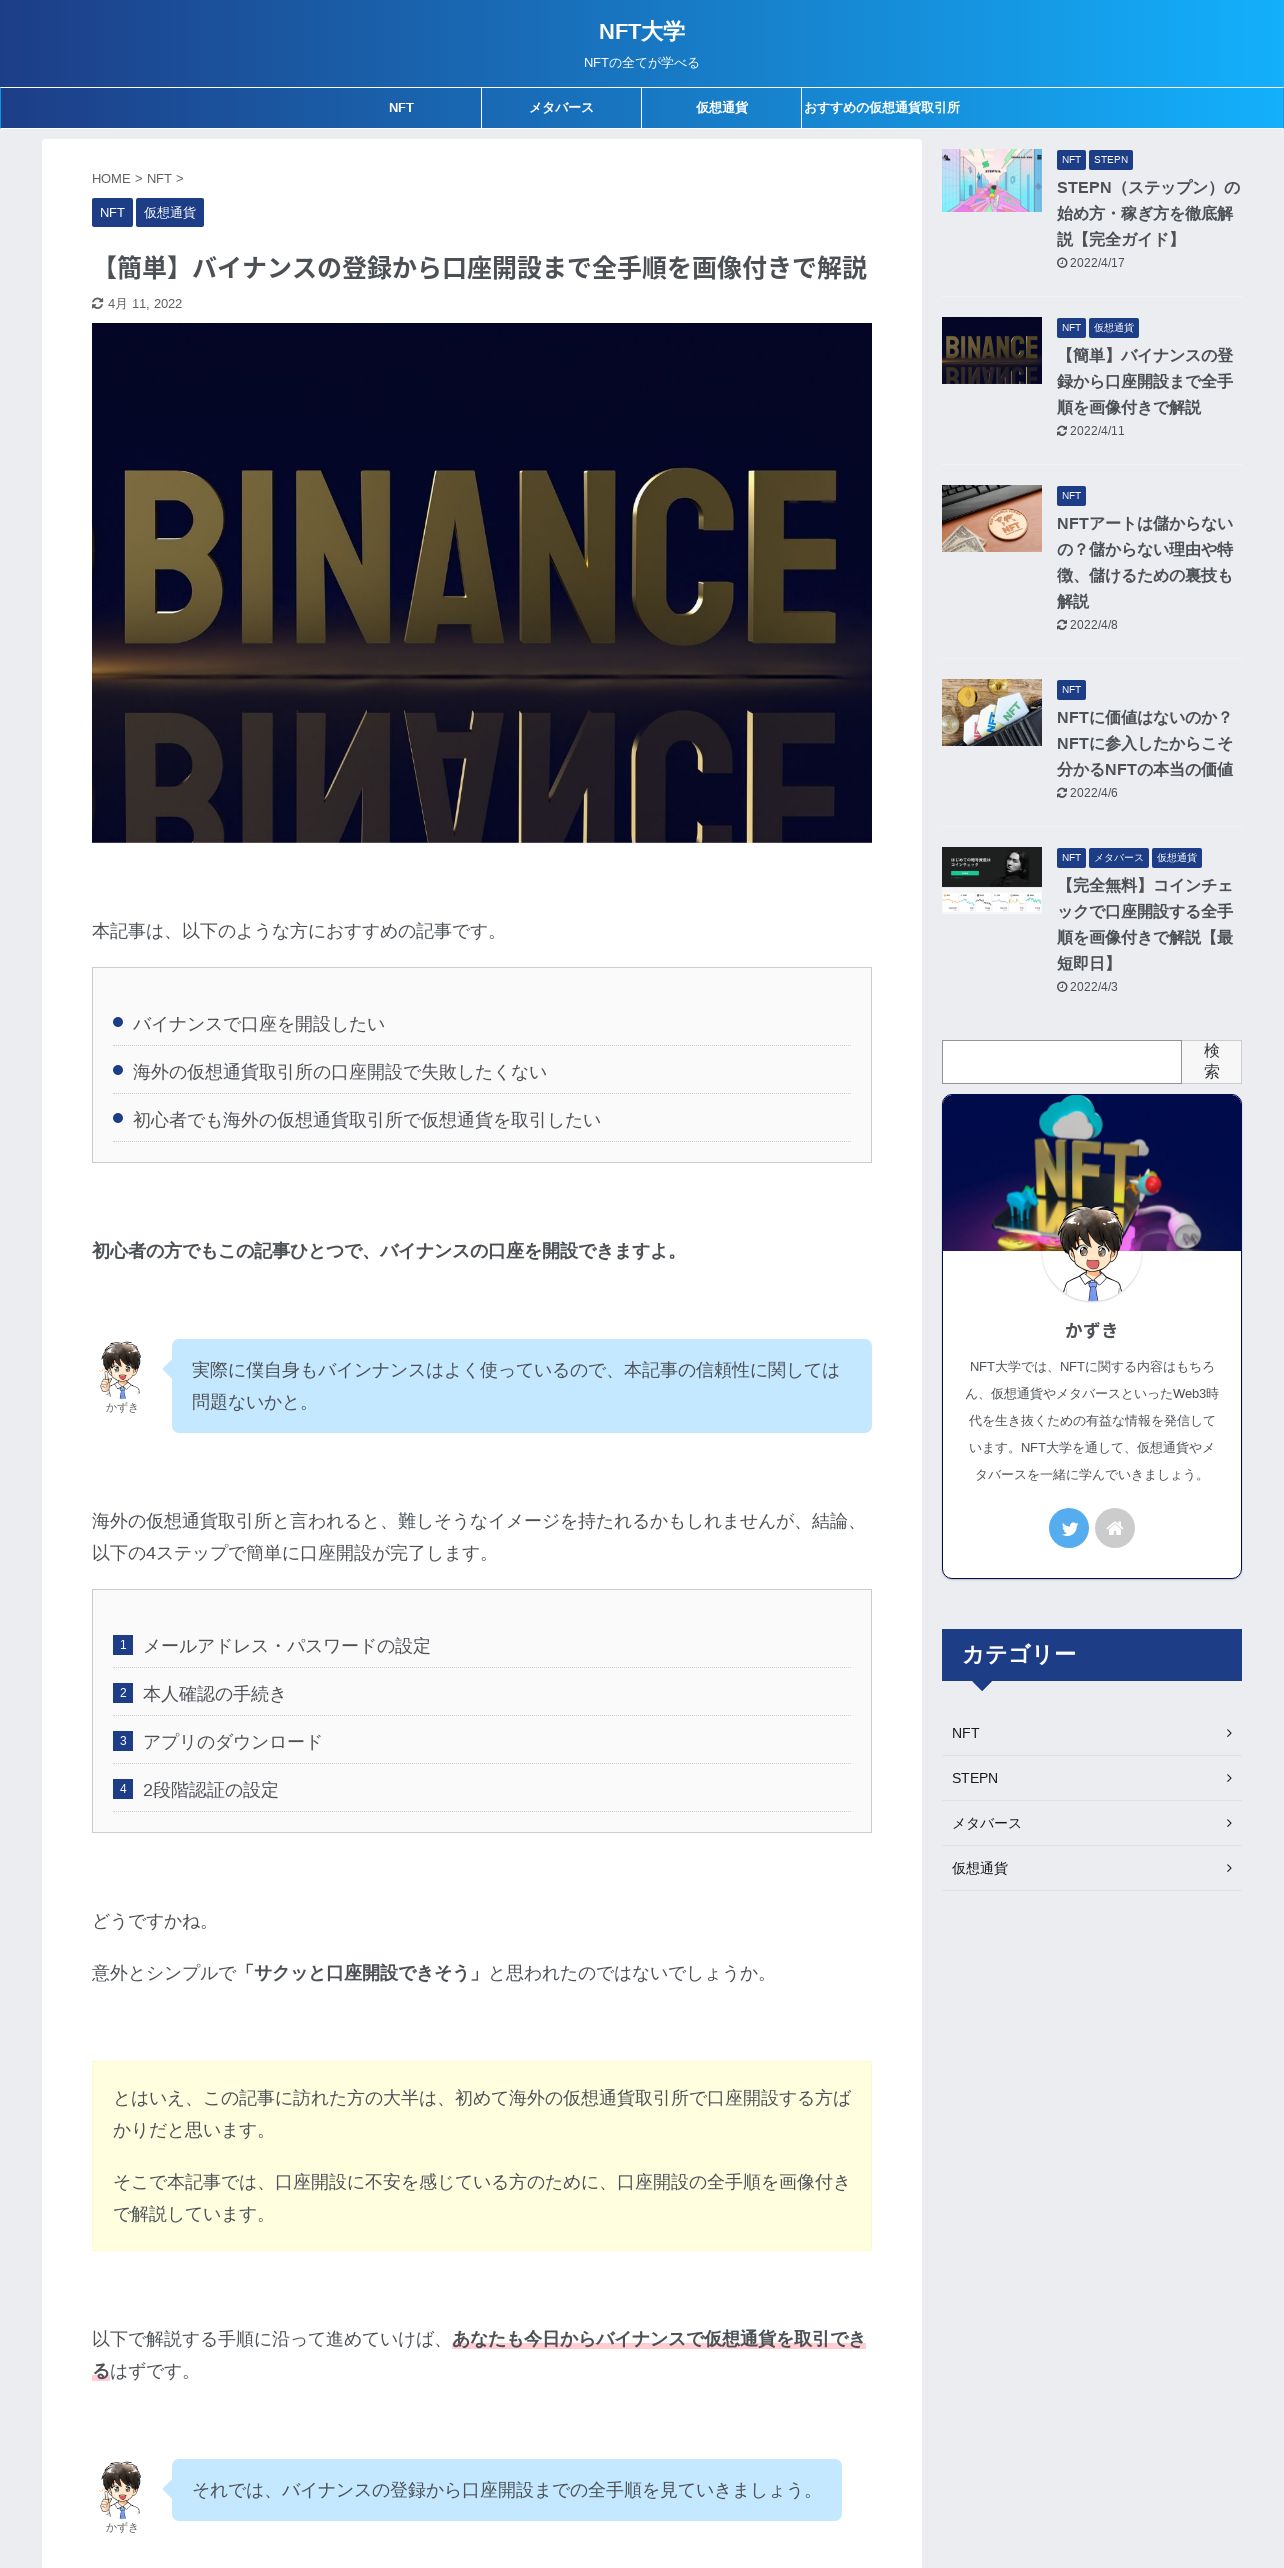Click the かずき avatar beside first speech bubble
This screenshot has width=1284, height=2568.
pyautogui.click(x=122, y=1370)
